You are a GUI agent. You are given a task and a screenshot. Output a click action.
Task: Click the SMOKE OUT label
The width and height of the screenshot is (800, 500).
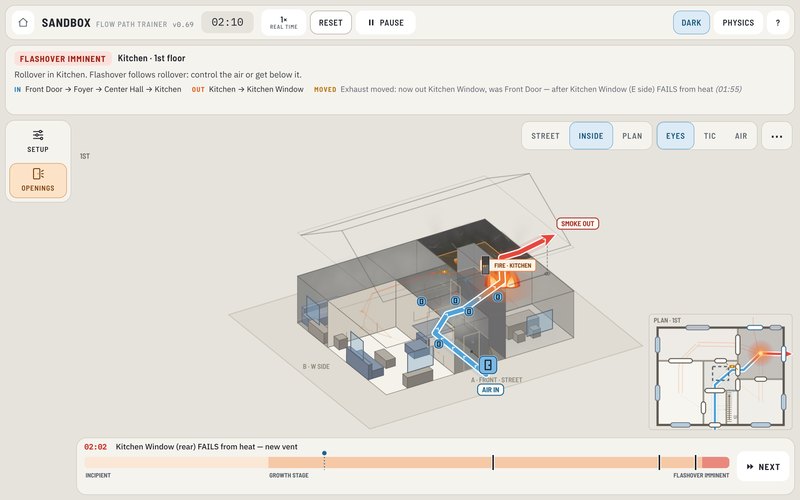click(x=578, y=223)
